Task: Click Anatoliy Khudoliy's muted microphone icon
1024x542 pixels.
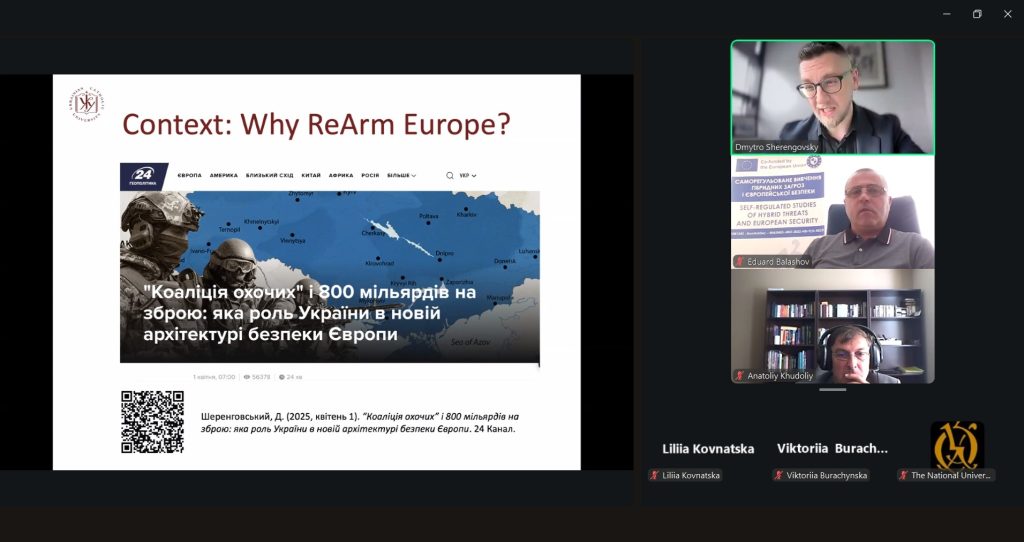Action: point(740,376)
